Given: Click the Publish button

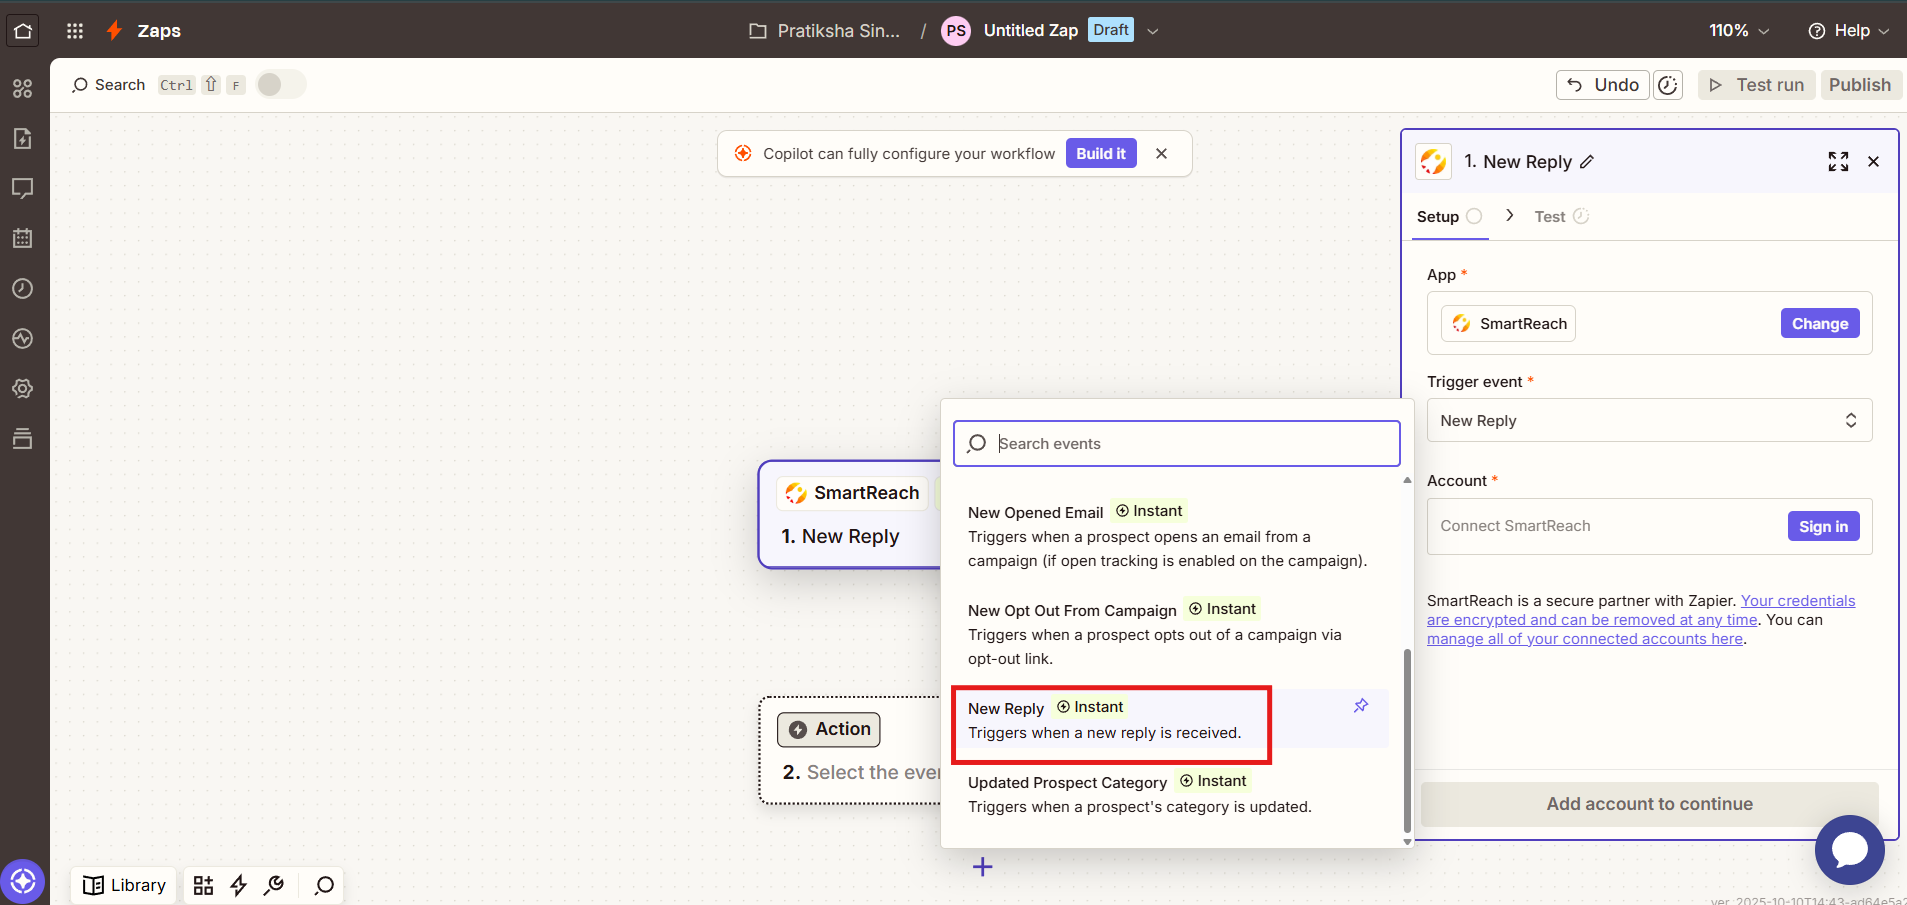Looking at the screenshot, I should 1860,85.
